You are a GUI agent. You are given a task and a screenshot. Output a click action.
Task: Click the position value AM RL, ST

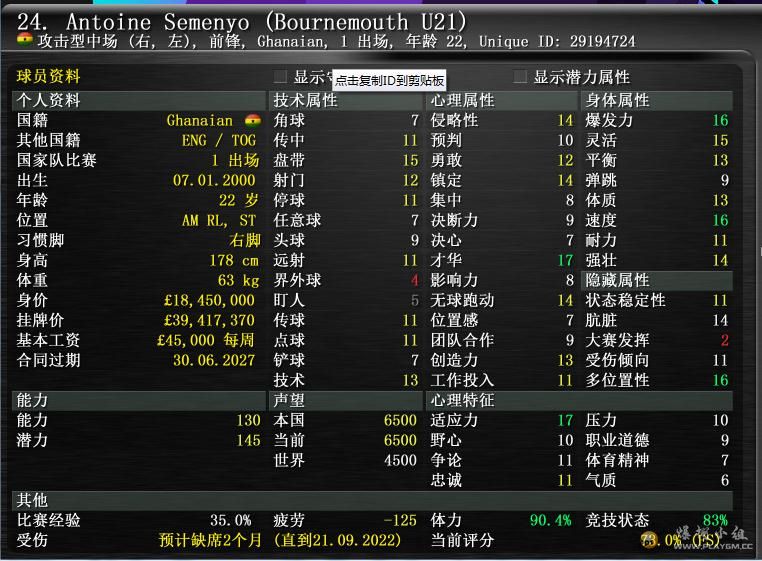click(219, 220)
